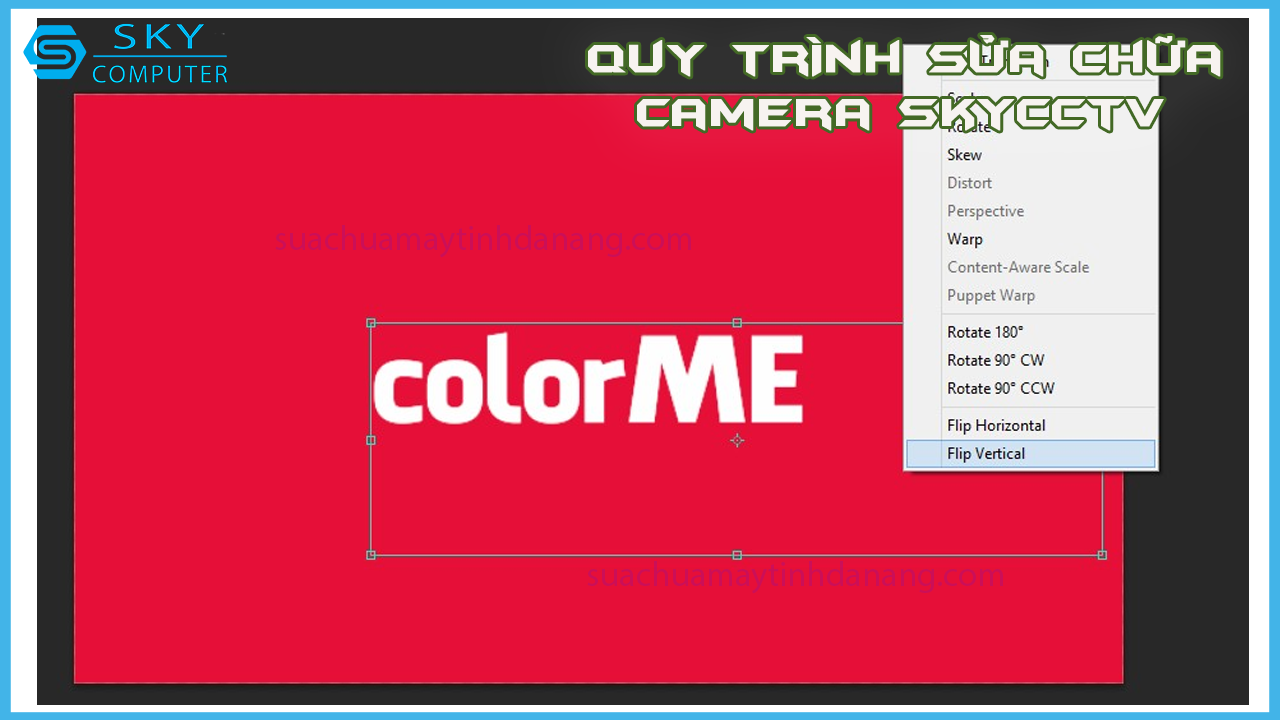Click the white colorME text on canvas
This screenshot has height=720, width=1280.
(588, 382)
